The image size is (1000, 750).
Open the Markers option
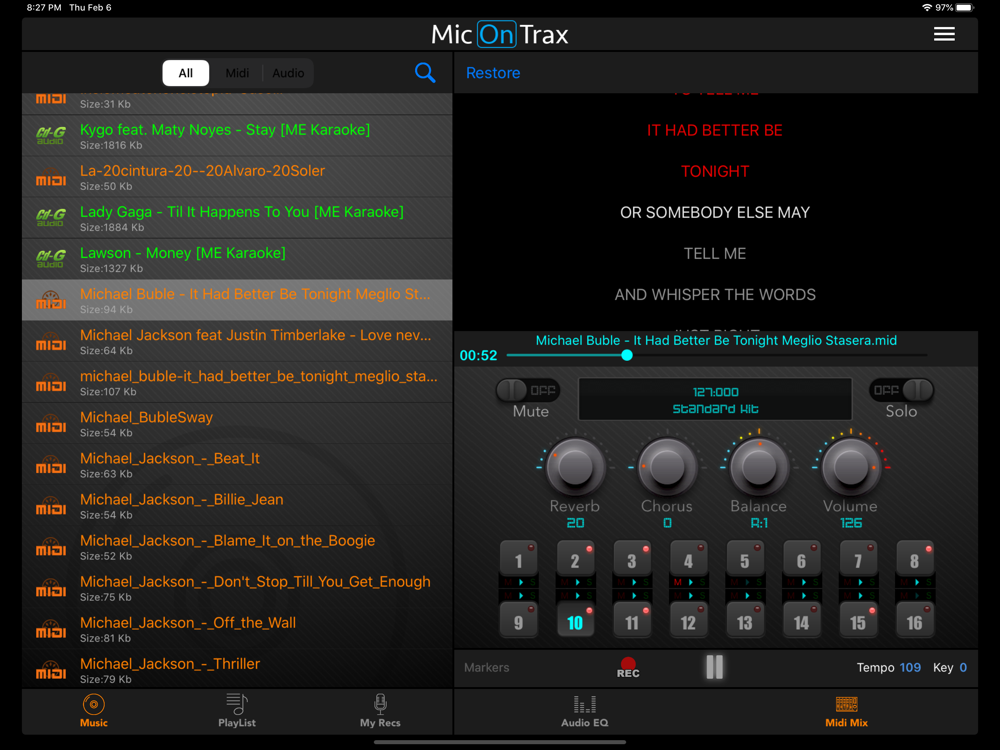[x=487, y=668]
